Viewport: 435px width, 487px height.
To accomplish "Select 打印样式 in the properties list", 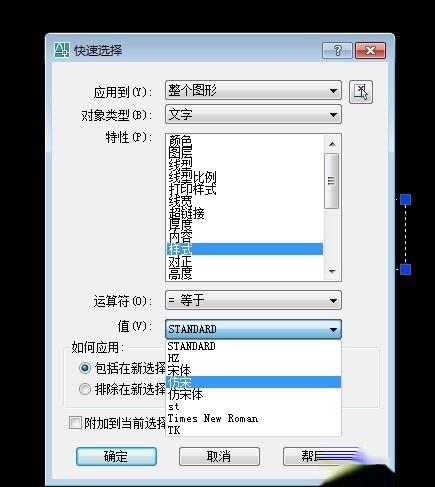I will [244, 189].
